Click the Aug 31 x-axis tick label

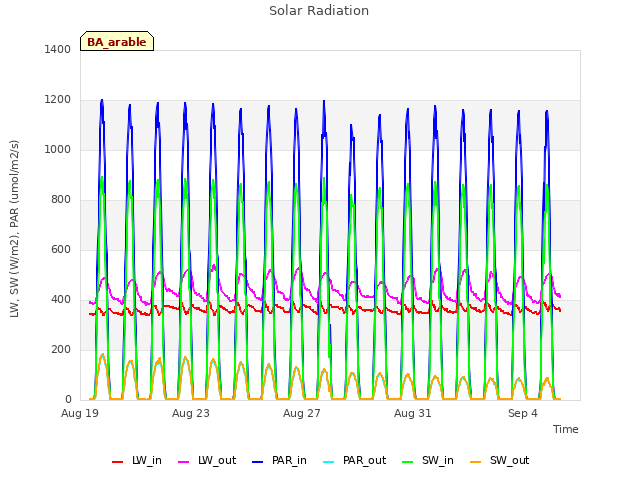coord(413,413)
